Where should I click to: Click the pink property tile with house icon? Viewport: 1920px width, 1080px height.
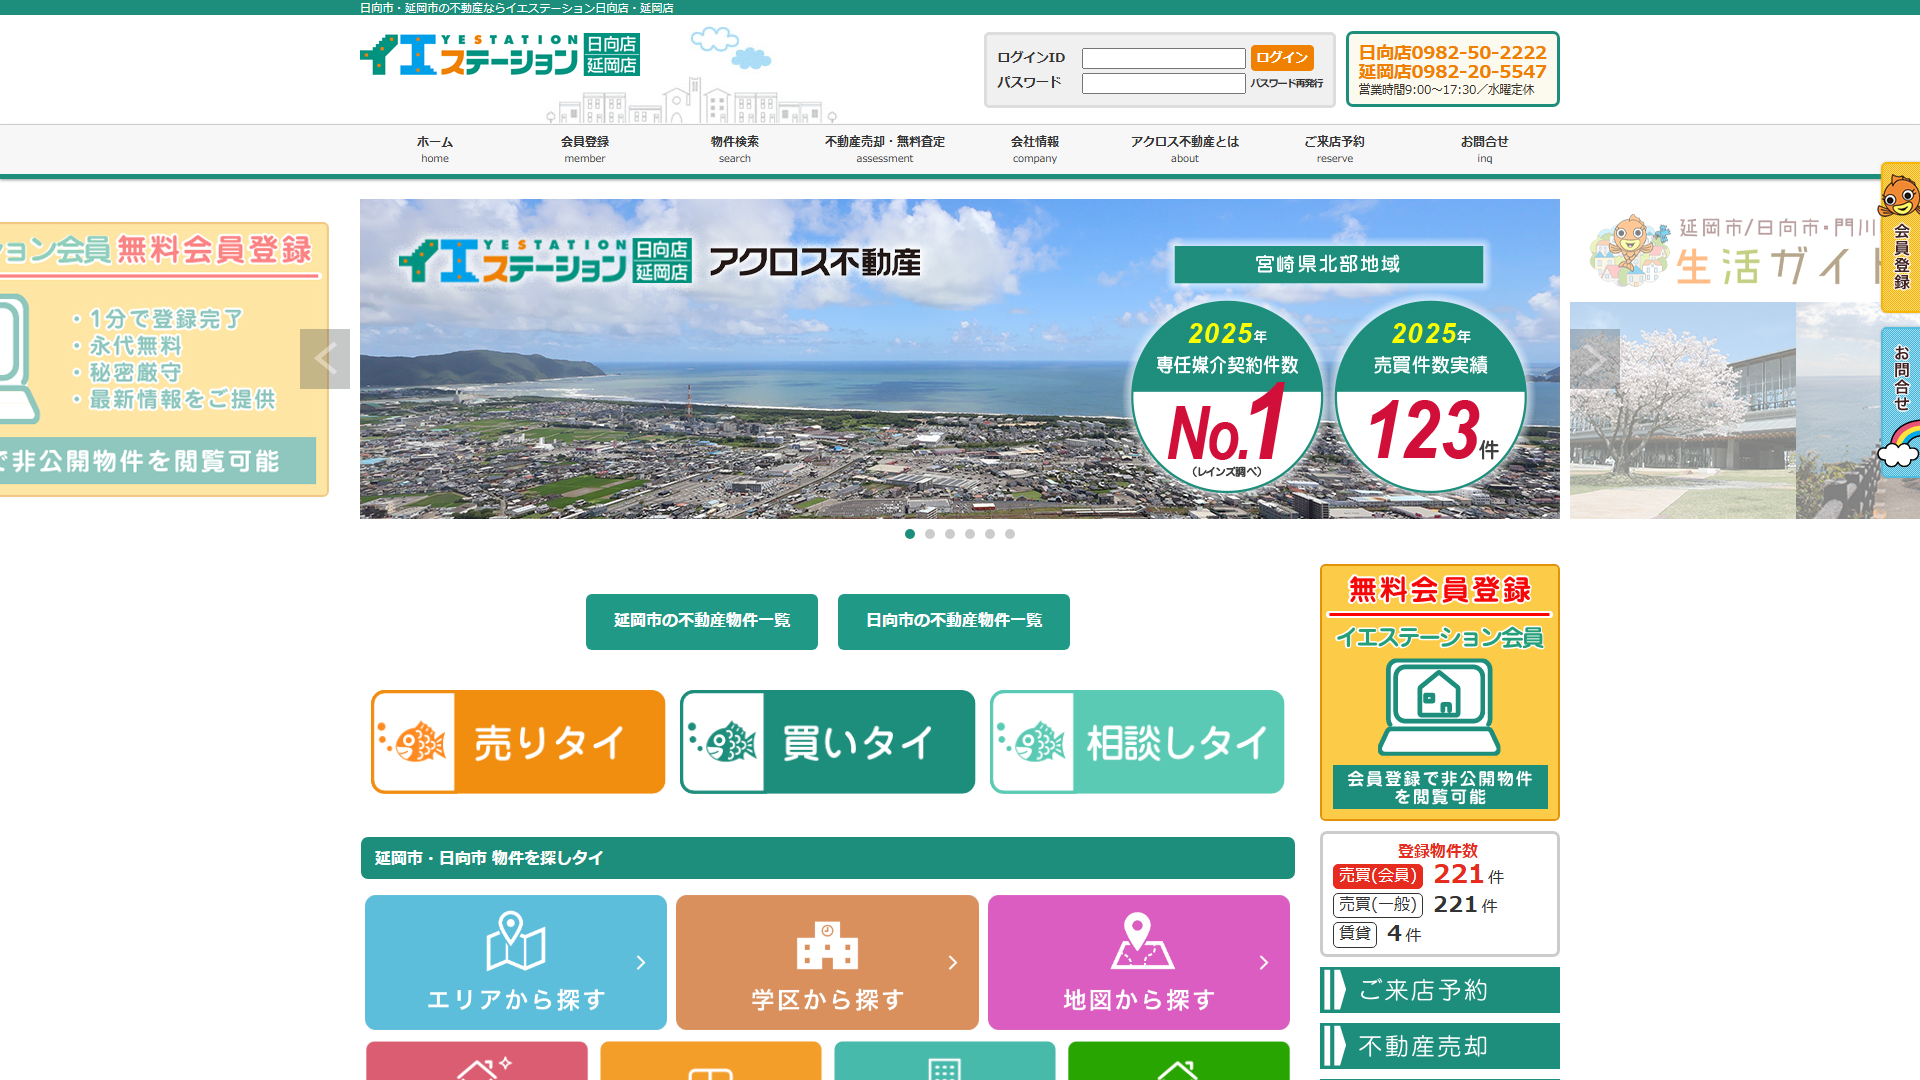coord(477,1061)
